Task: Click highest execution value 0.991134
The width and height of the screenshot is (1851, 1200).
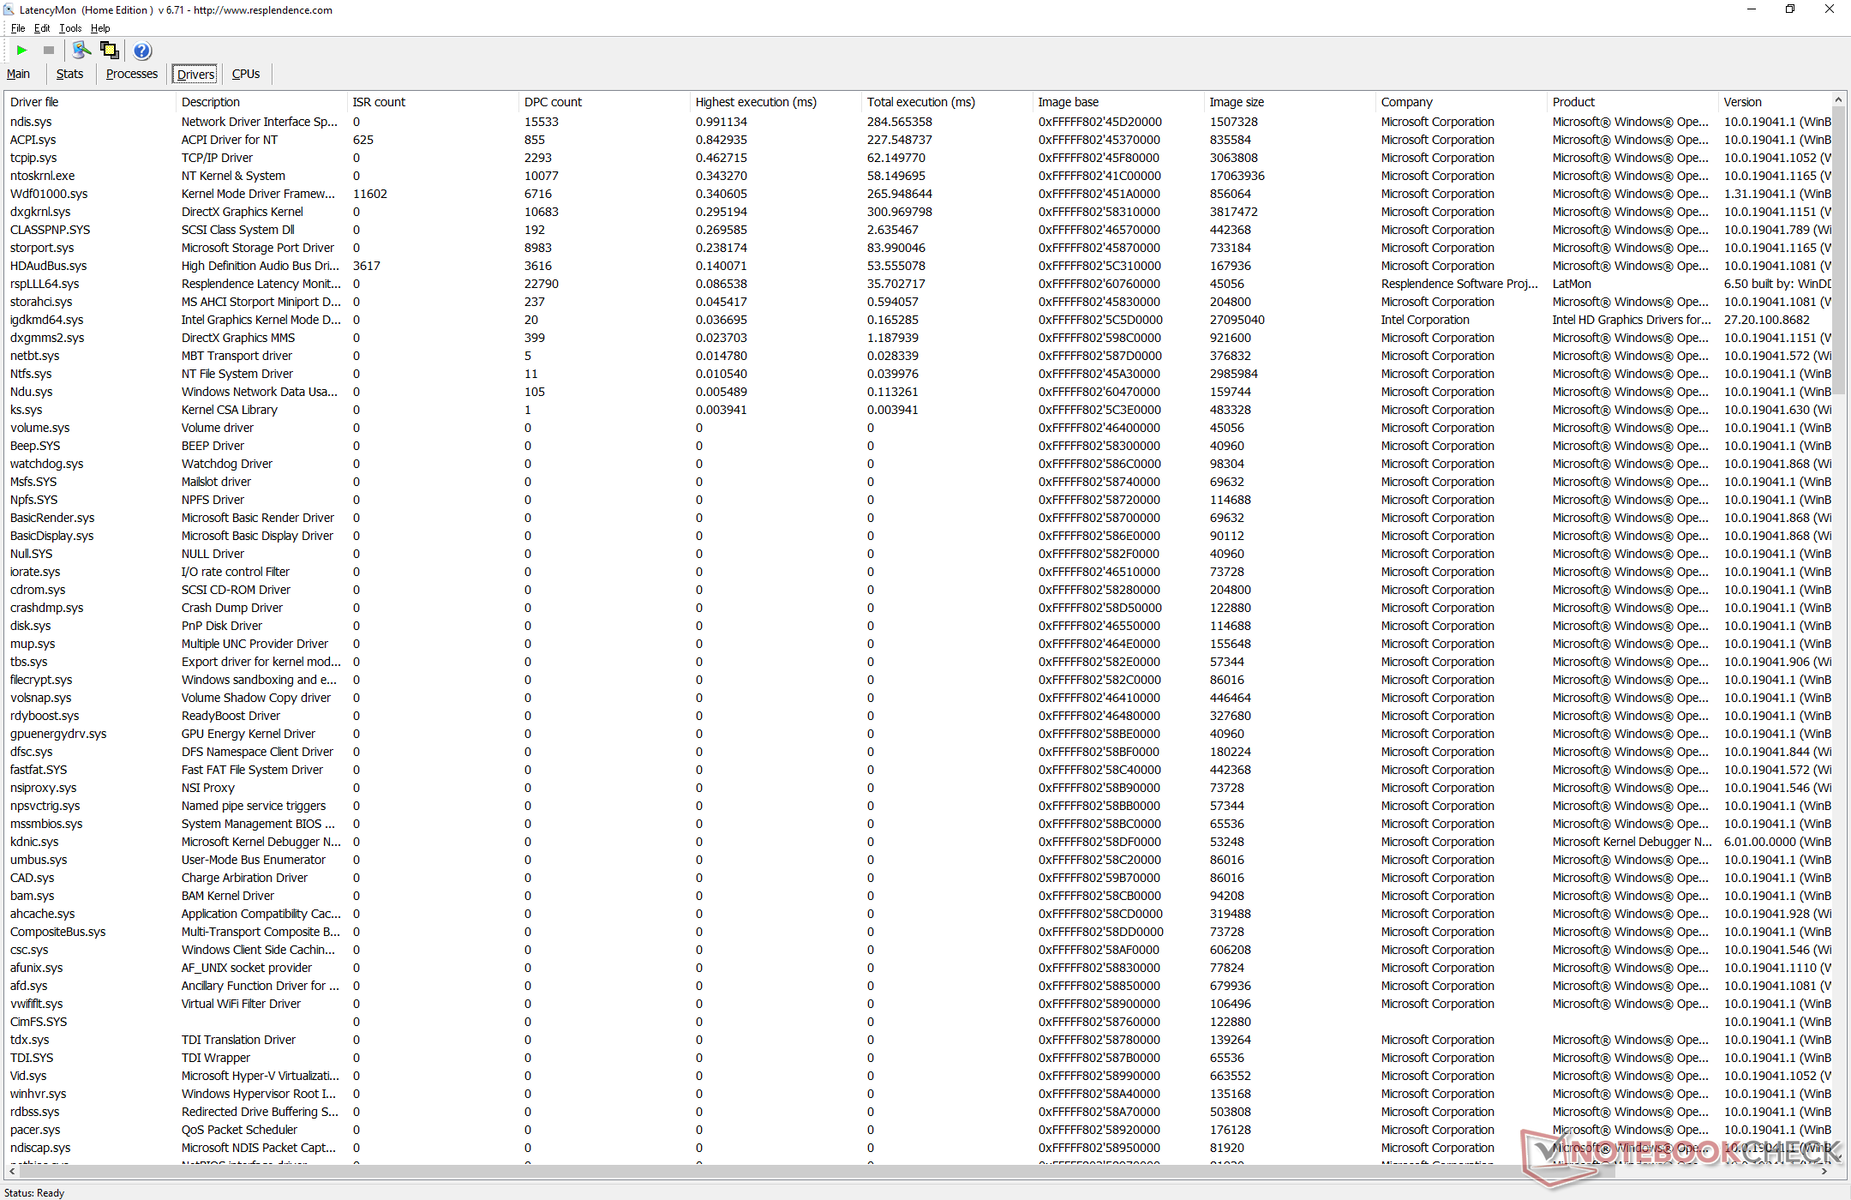Action: click(x=721, y=122)
